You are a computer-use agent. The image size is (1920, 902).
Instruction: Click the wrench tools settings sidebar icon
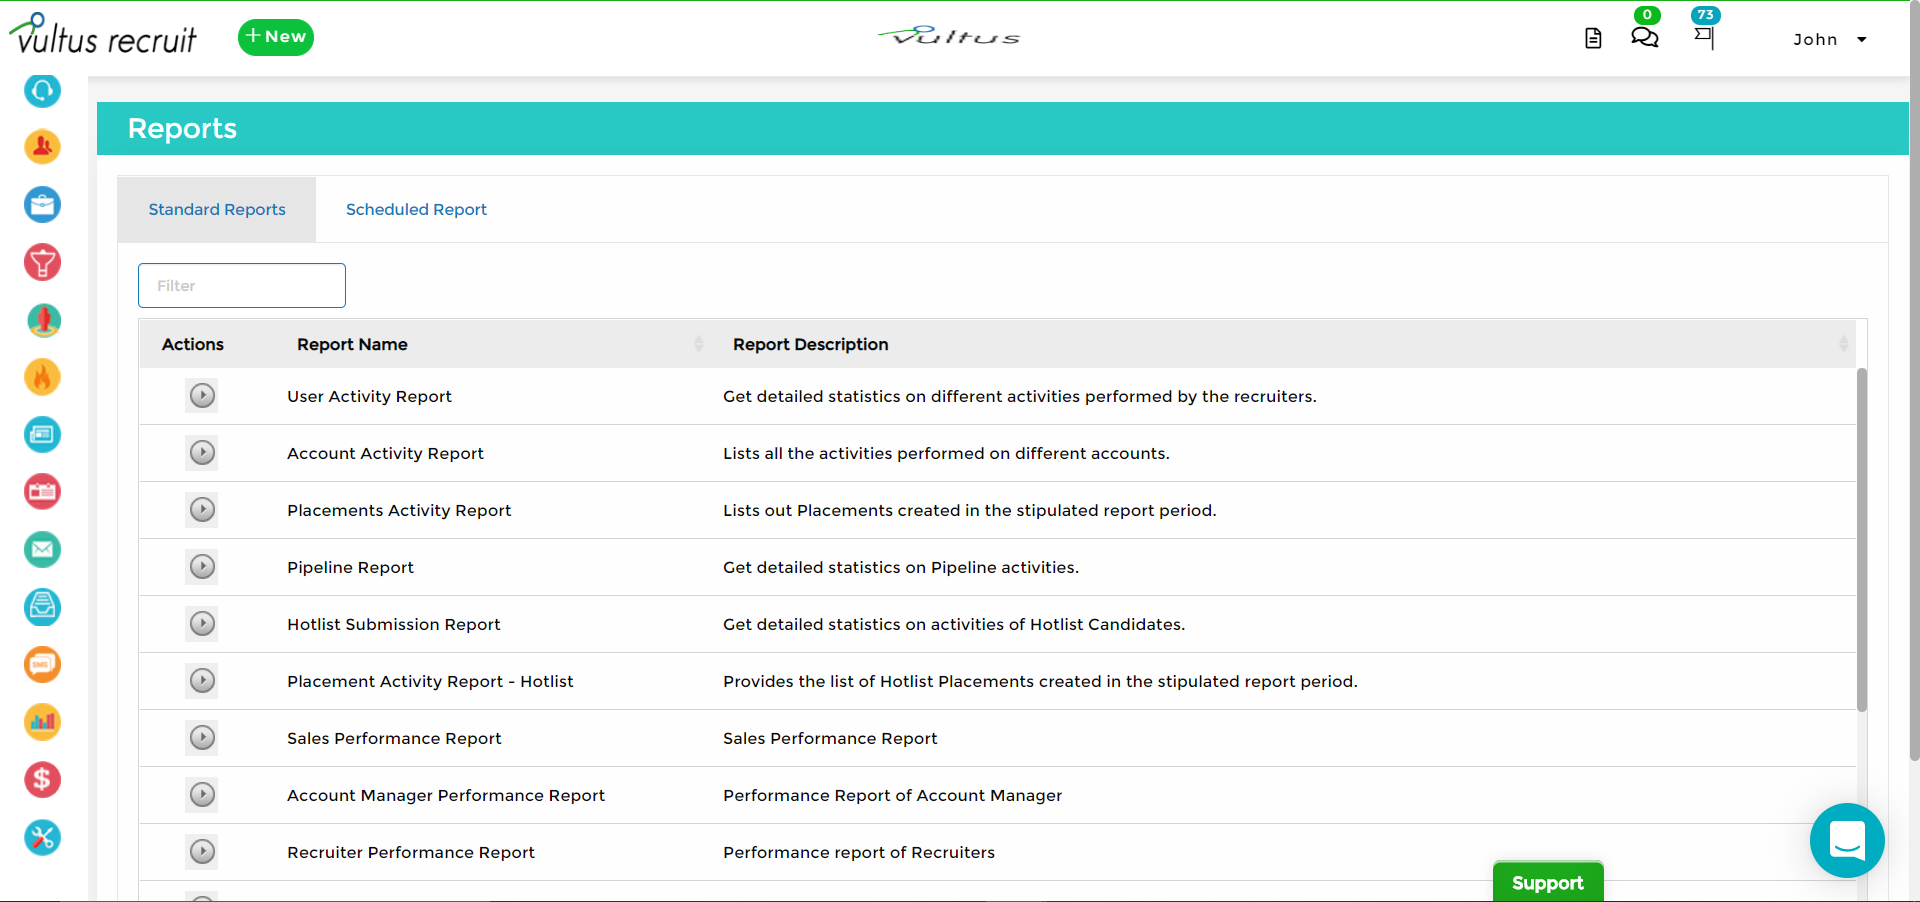(x=42, y=837)
